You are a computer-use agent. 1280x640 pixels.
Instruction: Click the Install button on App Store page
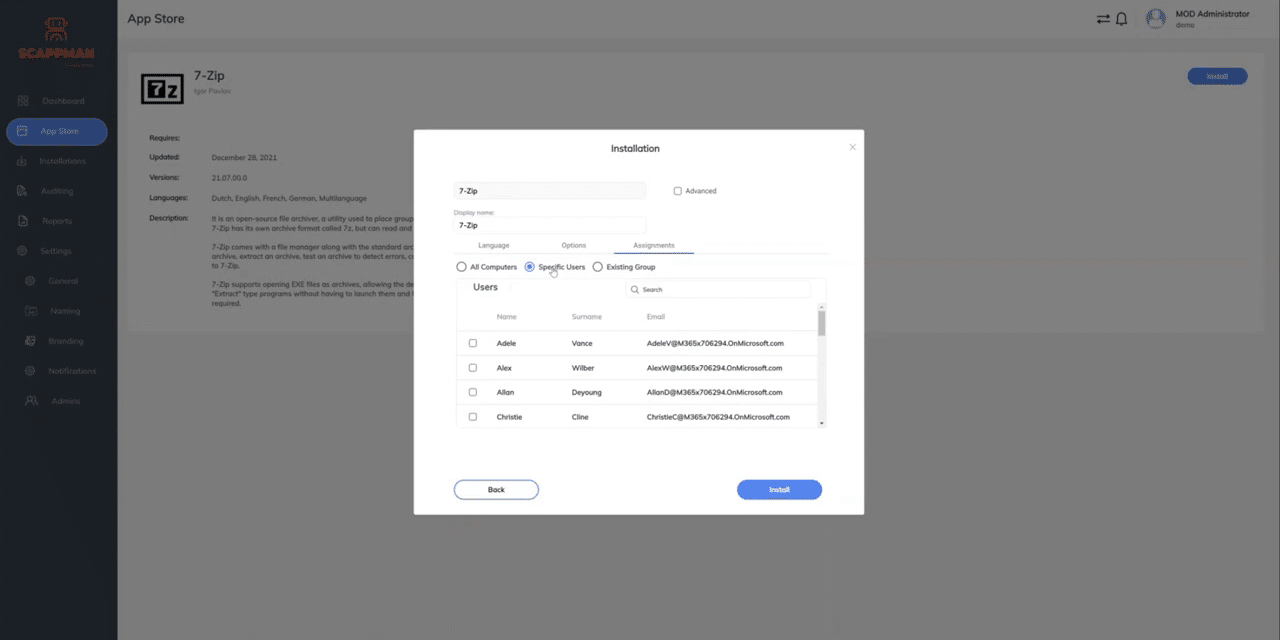point(1217,76)
